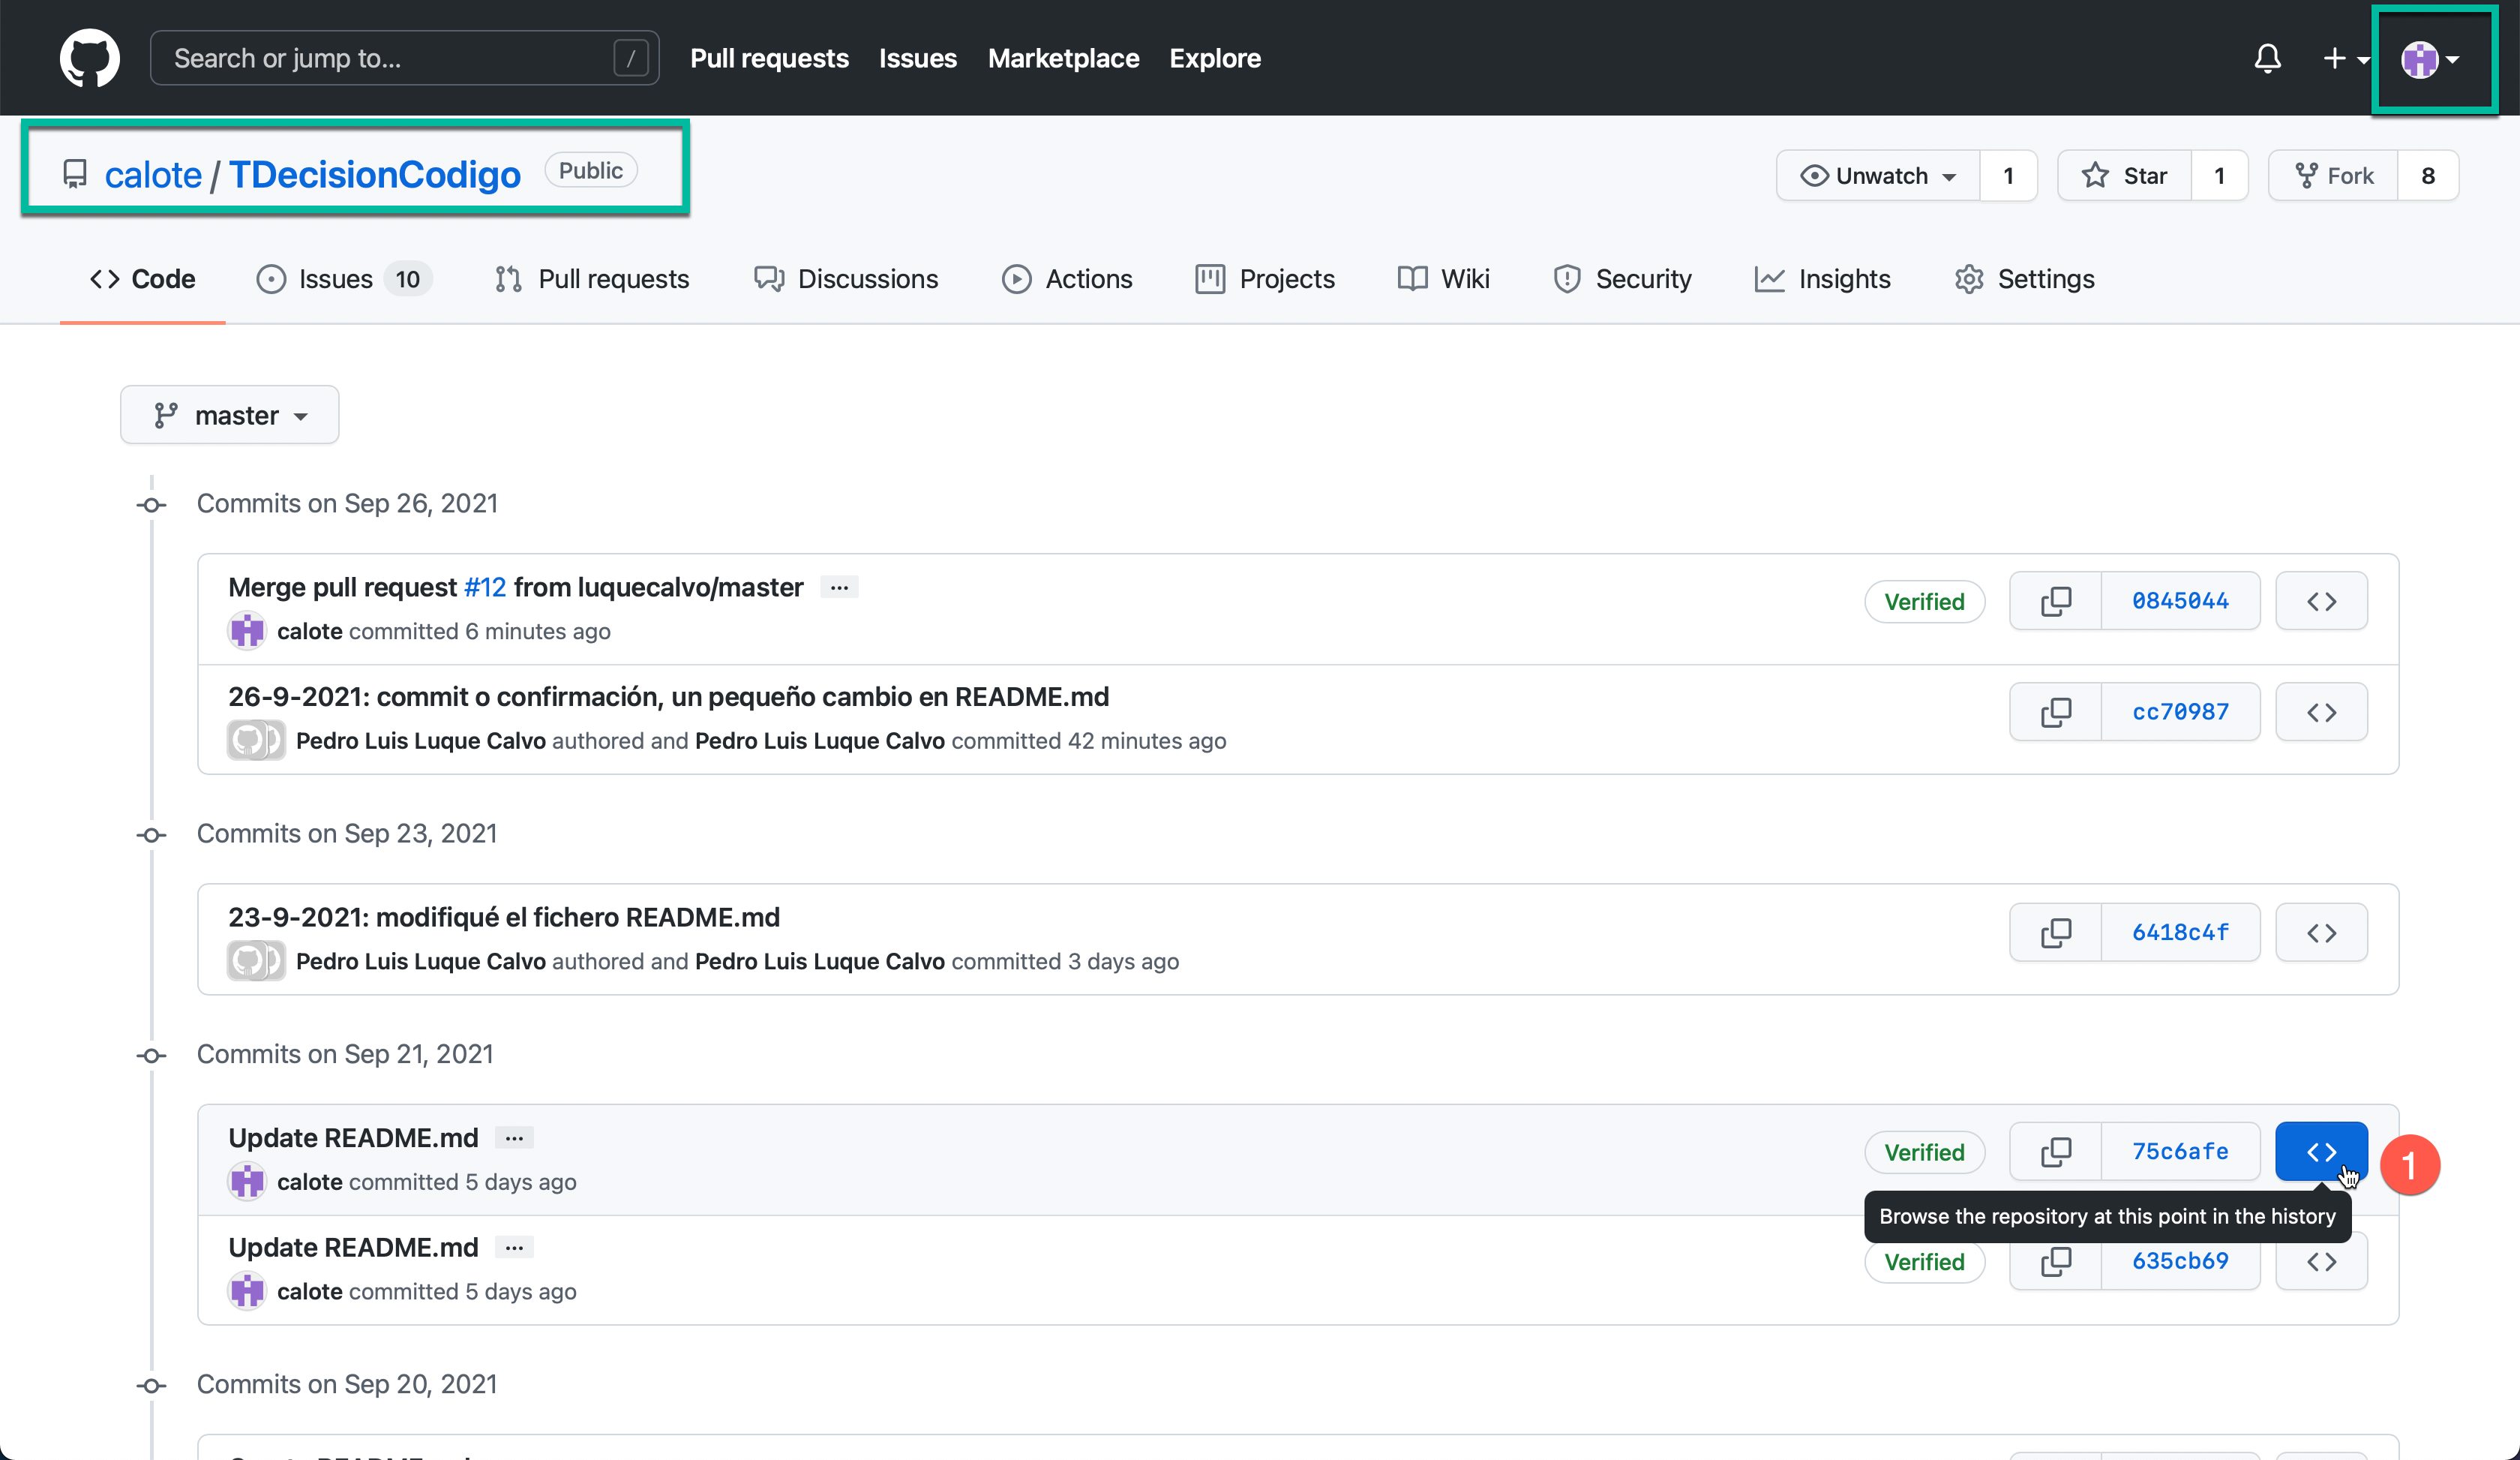Open commit cc70987
2520x1460 pixels.
click(2180, 712)
